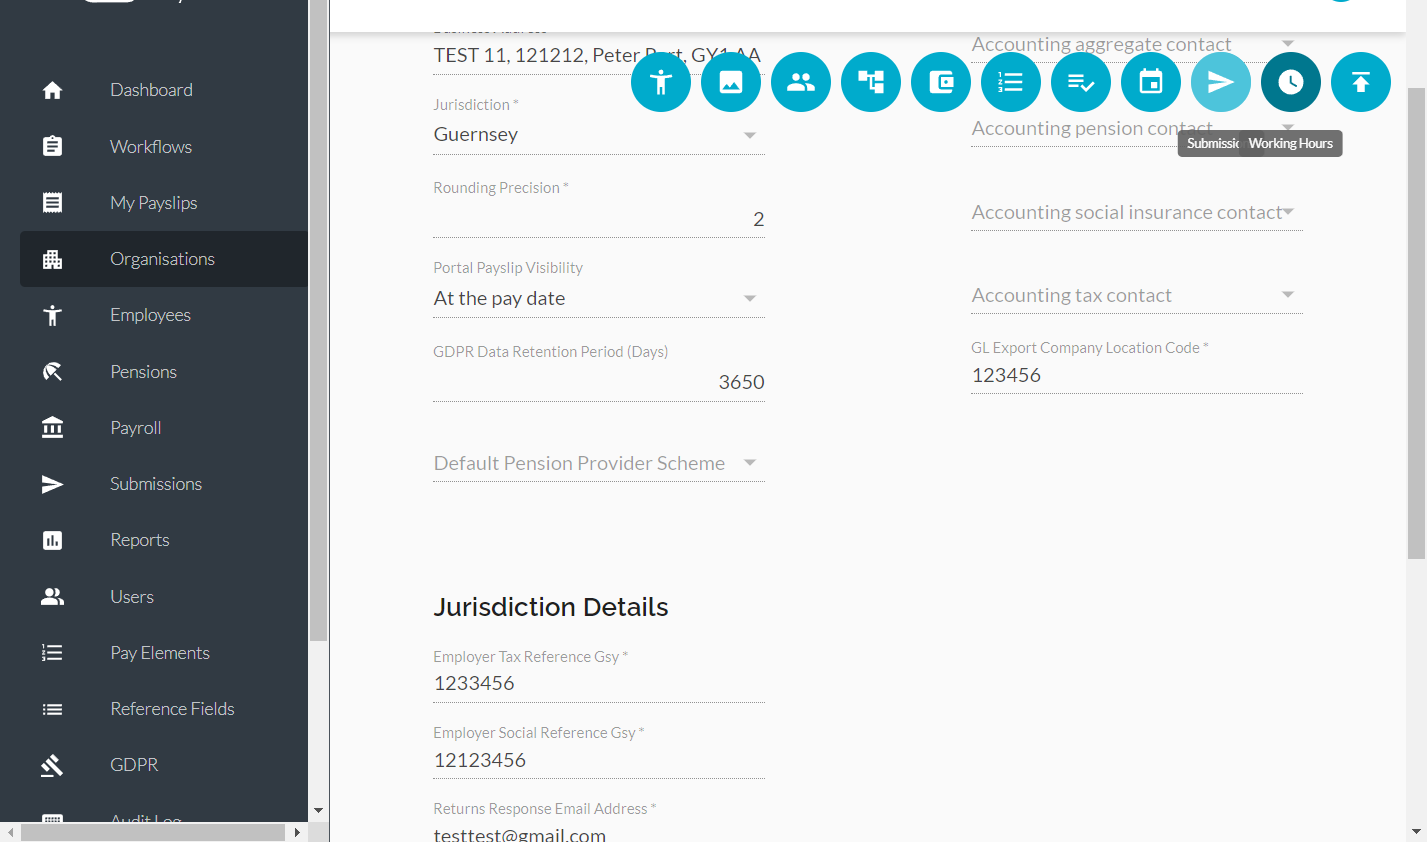Click the numbered list floating button
This screenshot has height=842, width=1427.
1011,82
